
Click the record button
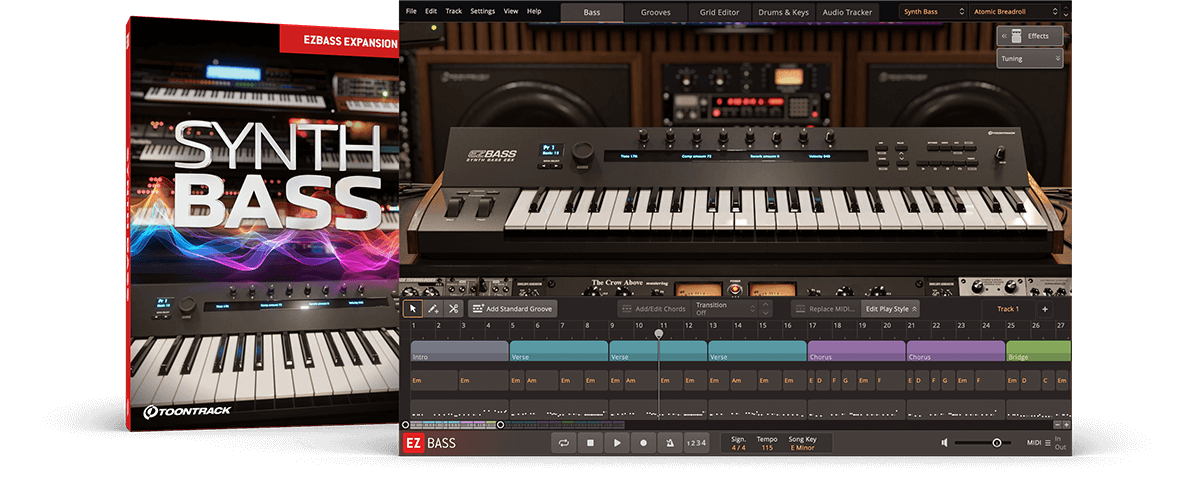click(x=643, y=443)
